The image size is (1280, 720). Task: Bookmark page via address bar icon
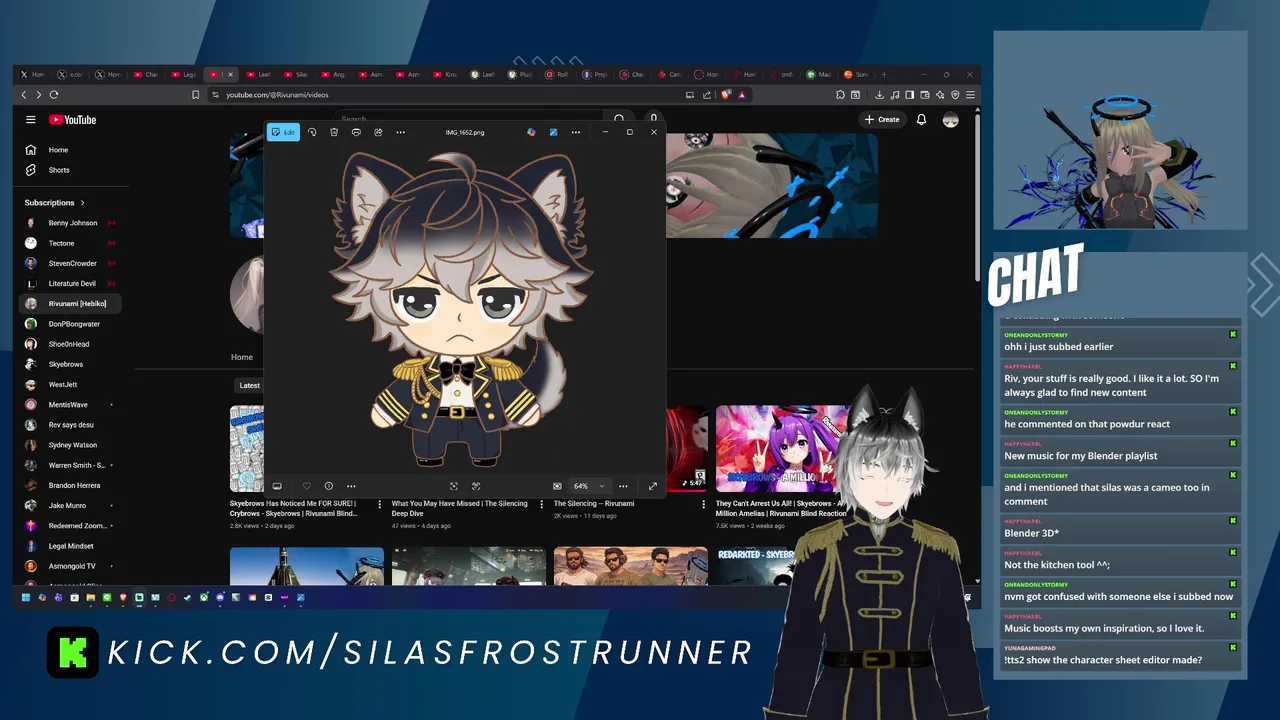[x=195, y=95]
